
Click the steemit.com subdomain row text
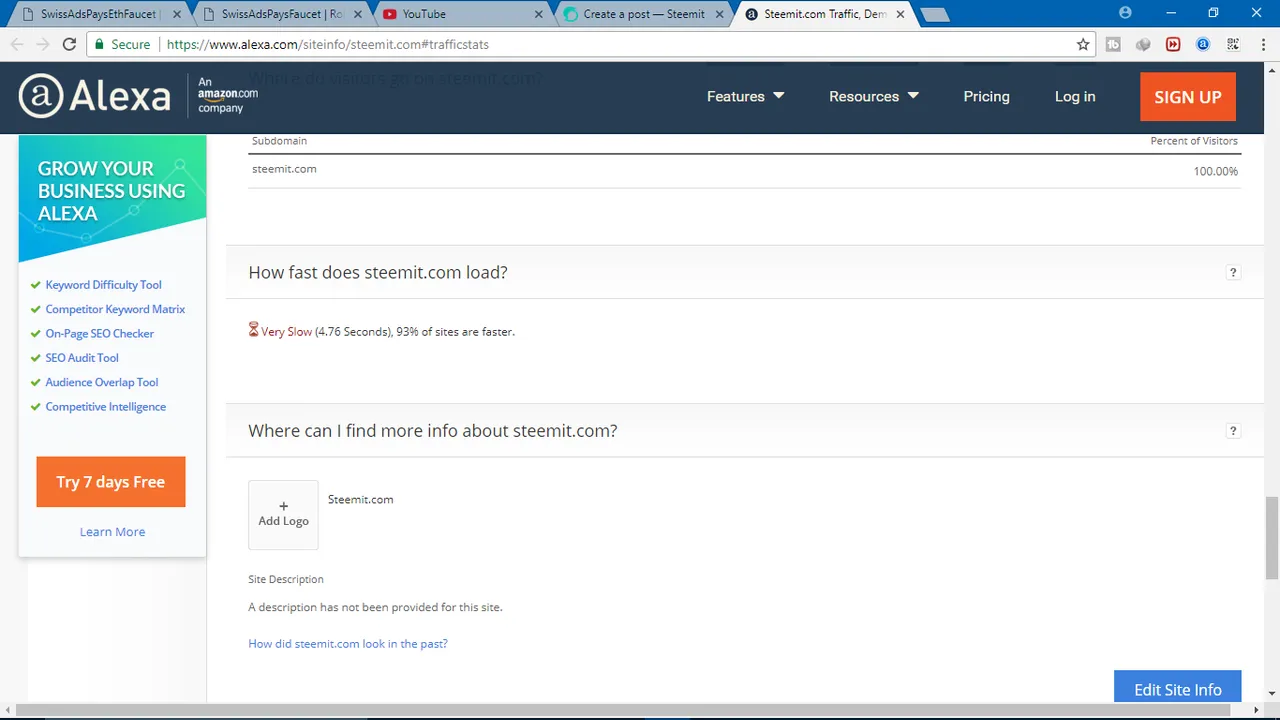pos(284,169)
